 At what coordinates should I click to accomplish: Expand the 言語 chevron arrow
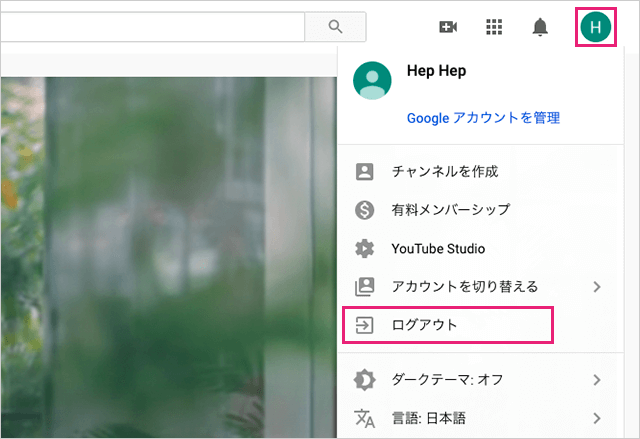point(597,418)
